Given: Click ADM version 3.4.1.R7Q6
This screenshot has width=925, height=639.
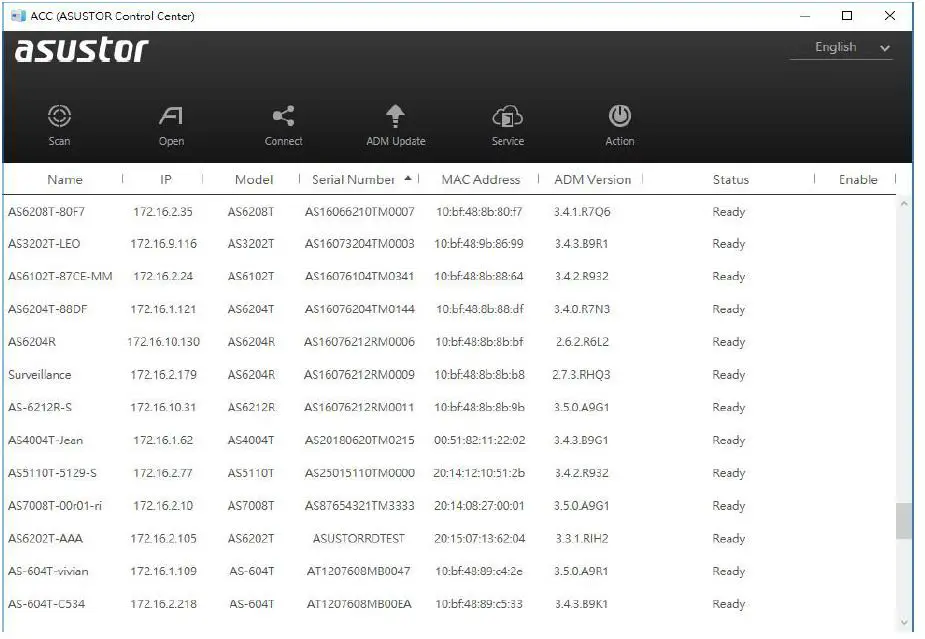Looking at the screenshot, I should tap(582, 211).
